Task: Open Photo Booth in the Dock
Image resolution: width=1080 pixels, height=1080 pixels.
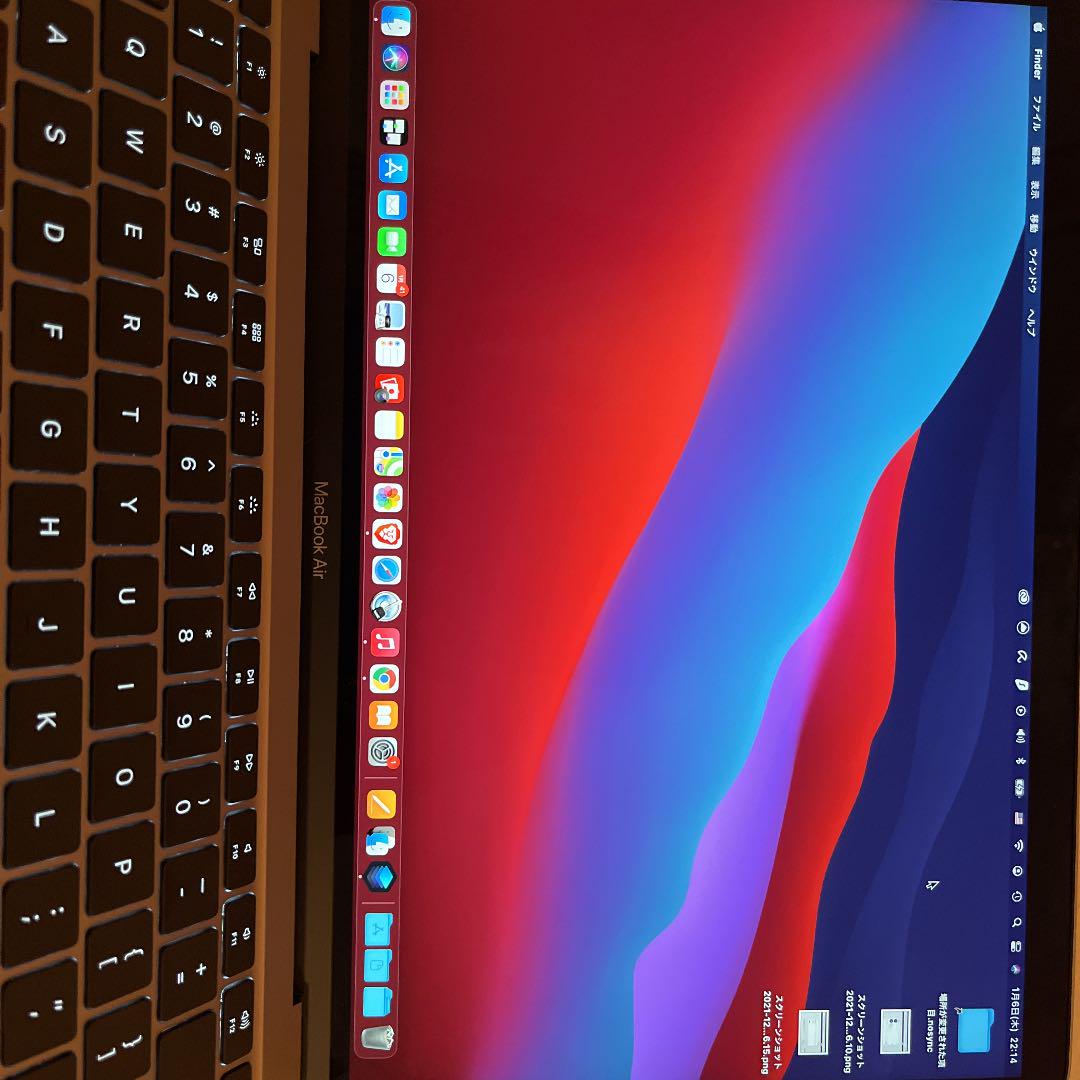Action: pyautogui.click(x=389, y=389)
